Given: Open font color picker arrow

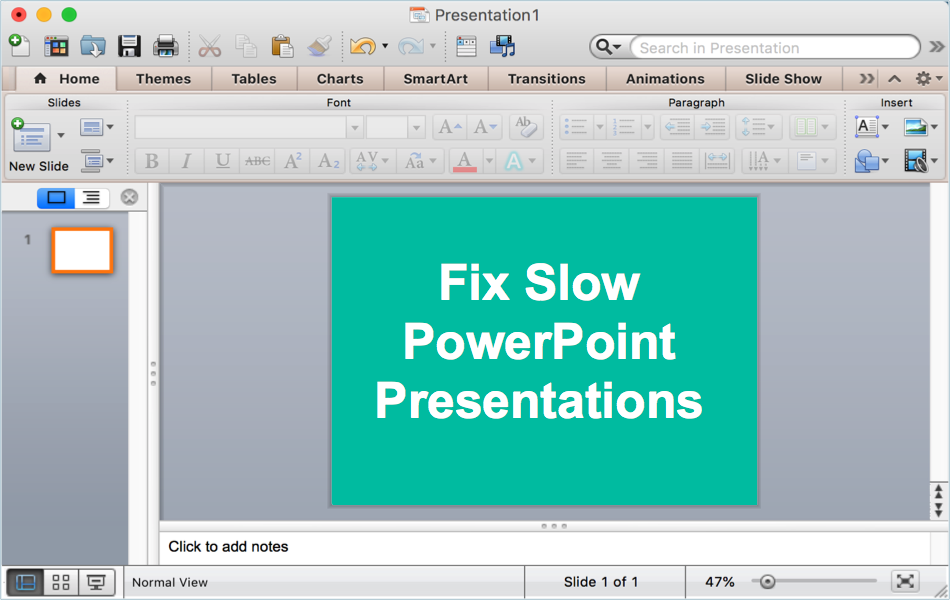Looking at the screenshot, I should (489, 161).
